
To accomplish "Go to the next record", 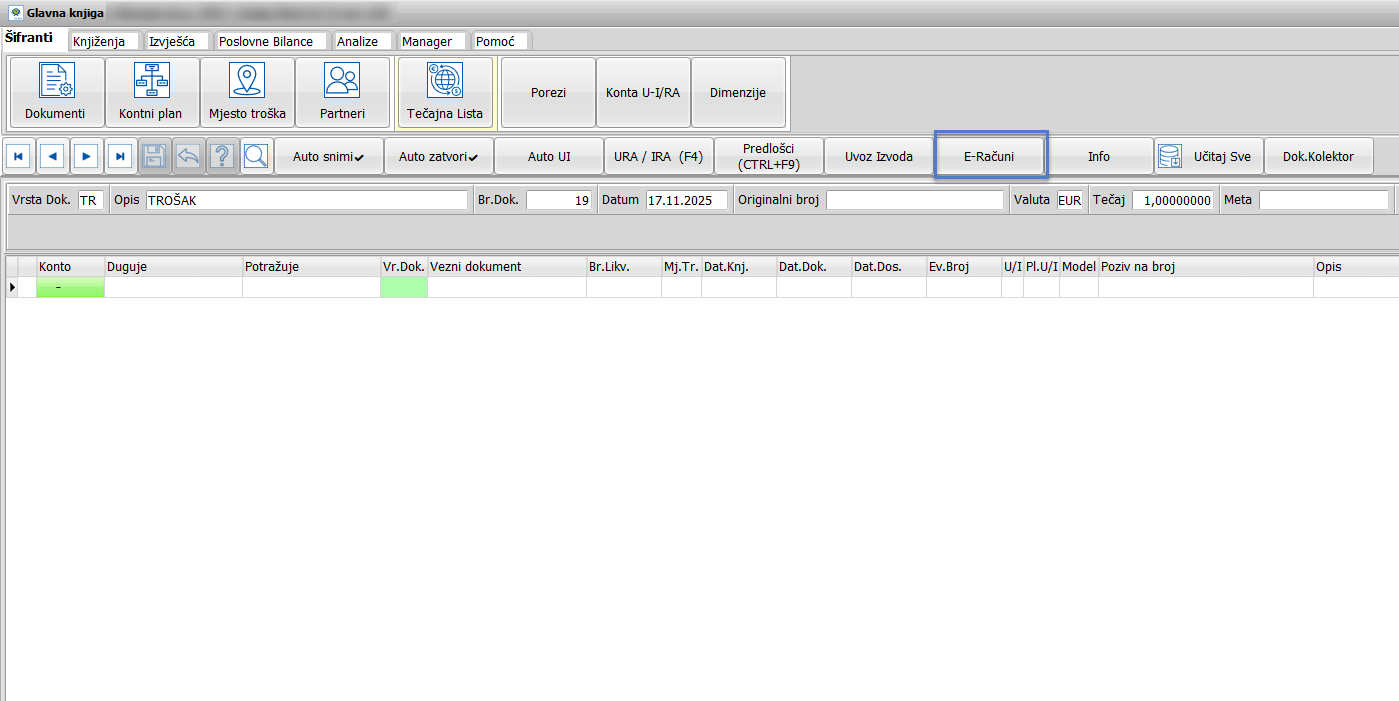I will pyautogui.click(x=87, y=157).
